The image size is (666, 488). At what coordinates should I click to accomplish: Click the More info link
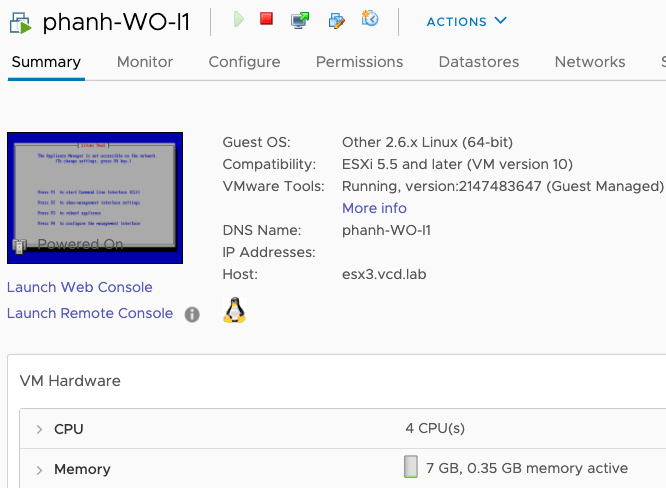[374, 208]
